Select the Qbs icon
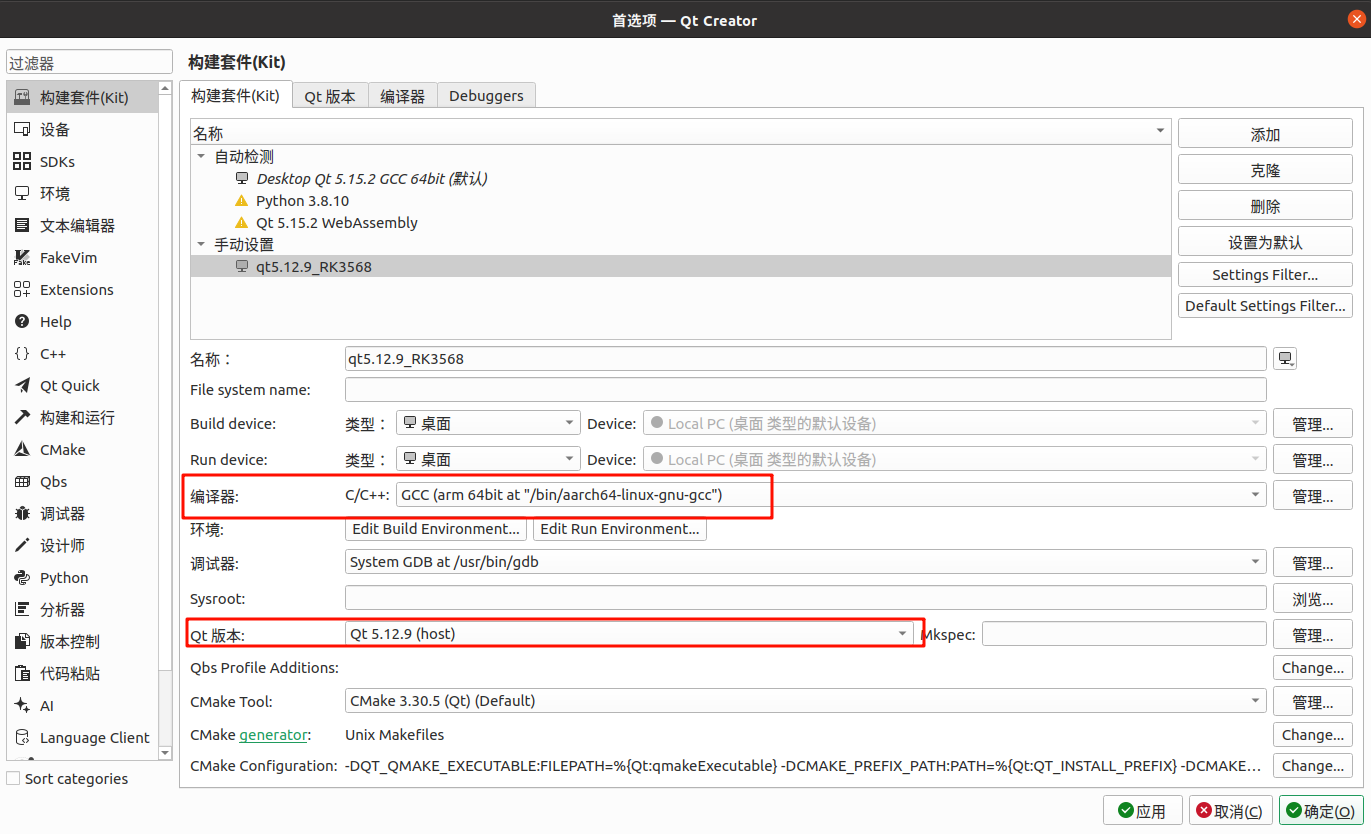The image size is (1371, 834). coord(21,481)
